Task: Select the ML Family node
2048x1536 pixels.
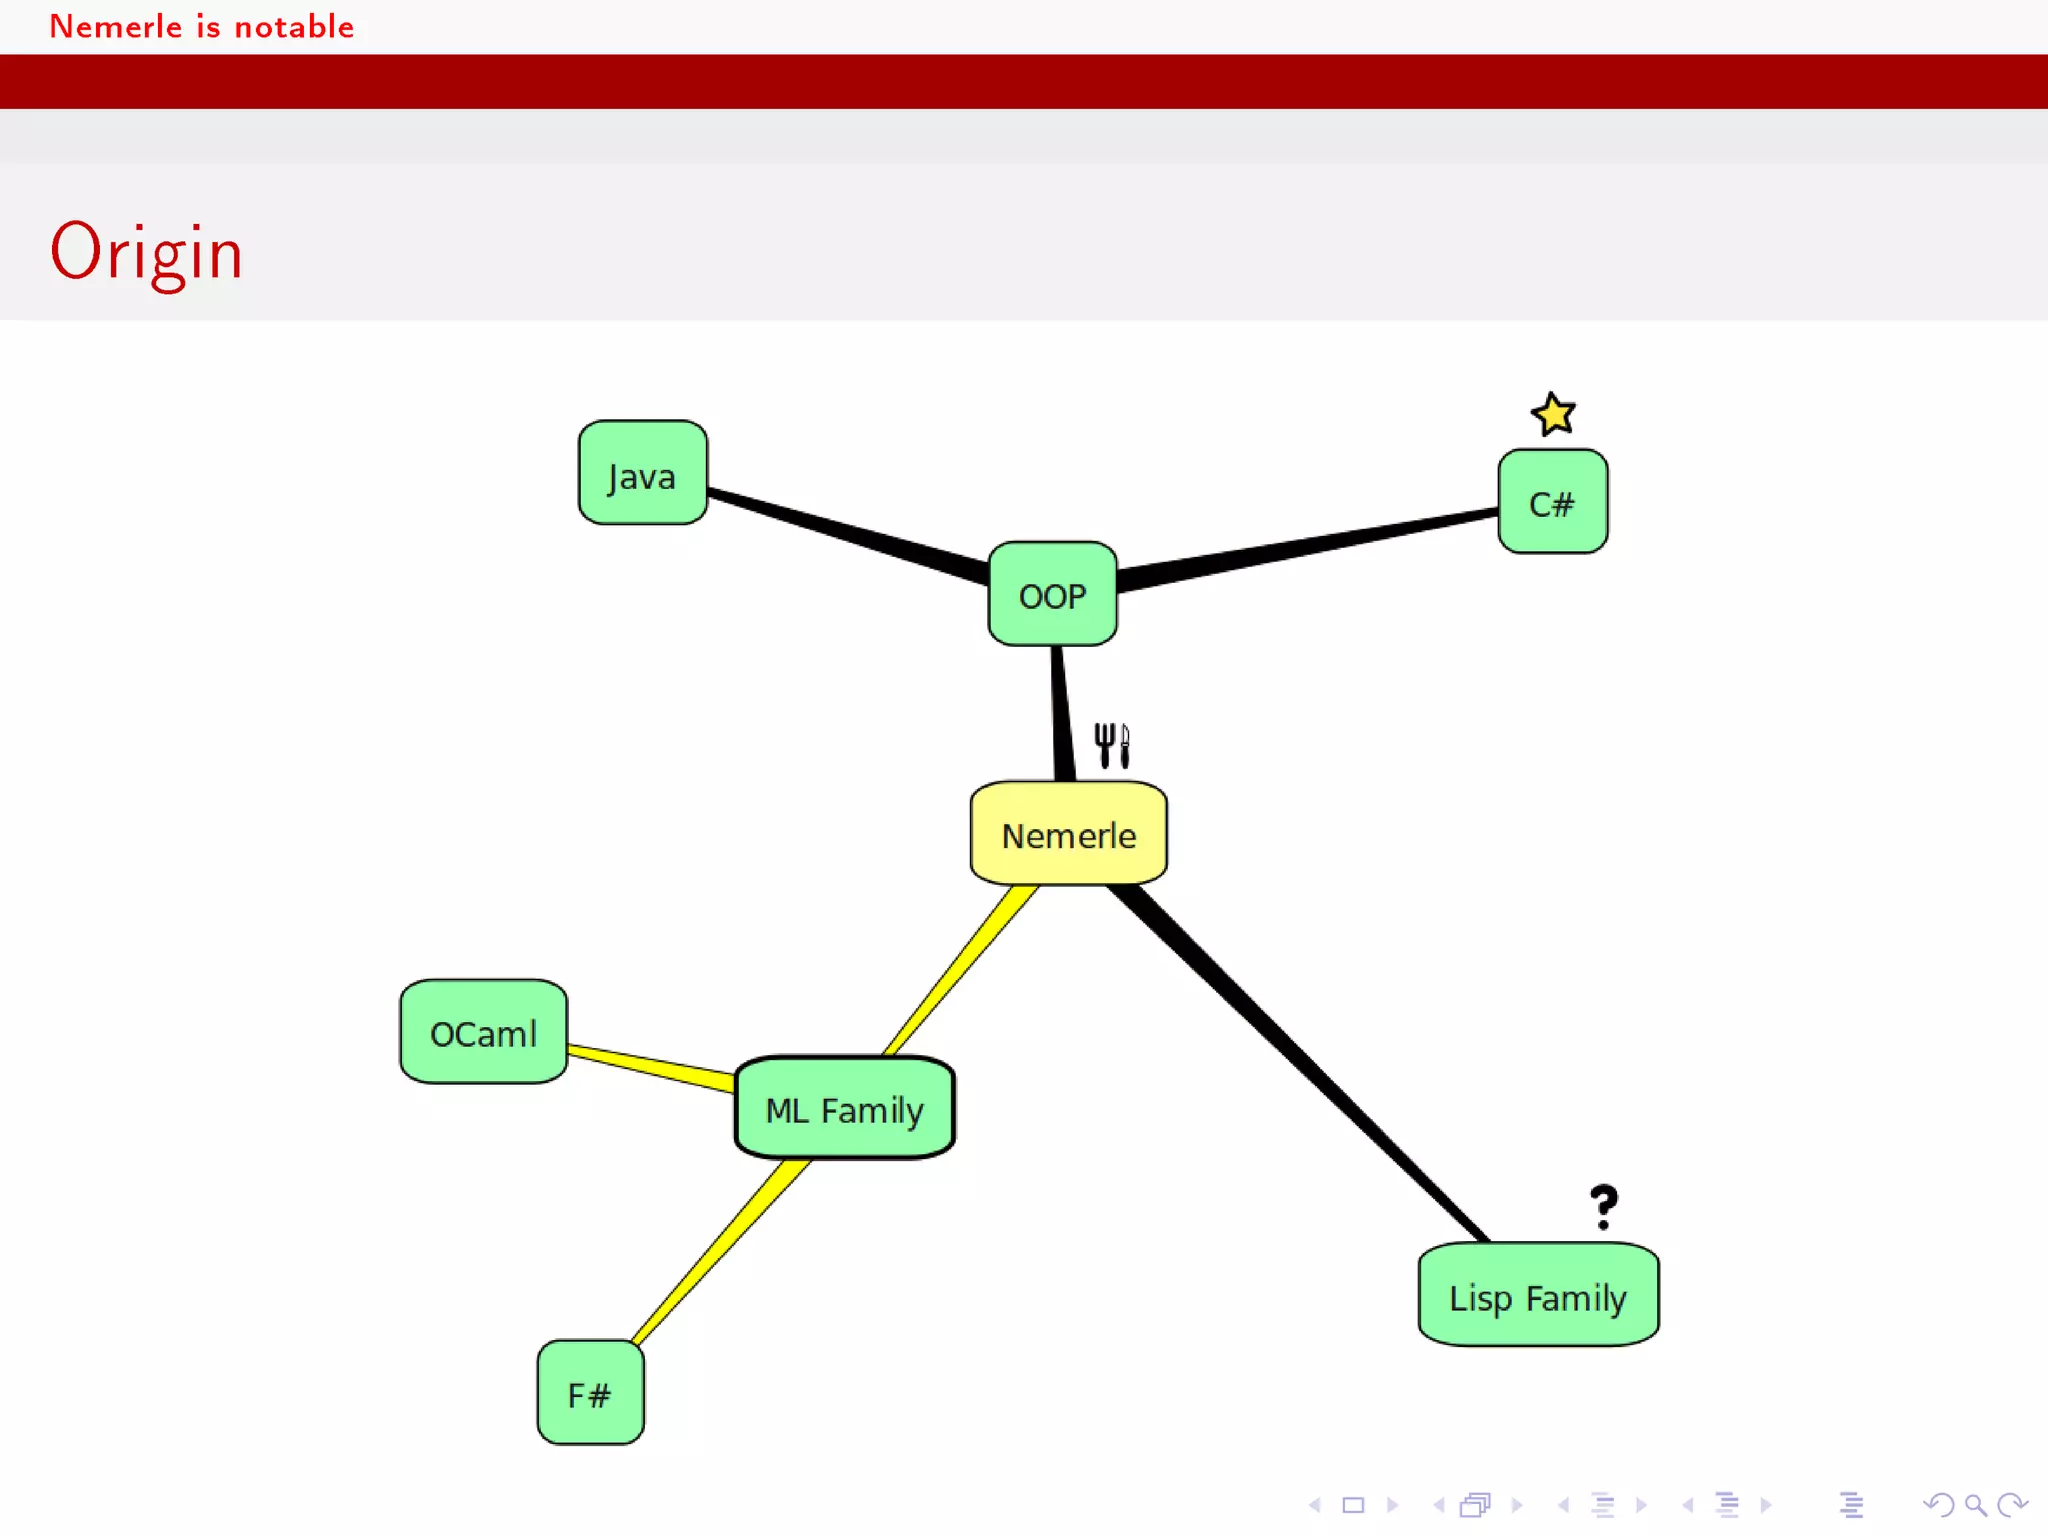Action: pyautogui.click(x=845, y=1109)
